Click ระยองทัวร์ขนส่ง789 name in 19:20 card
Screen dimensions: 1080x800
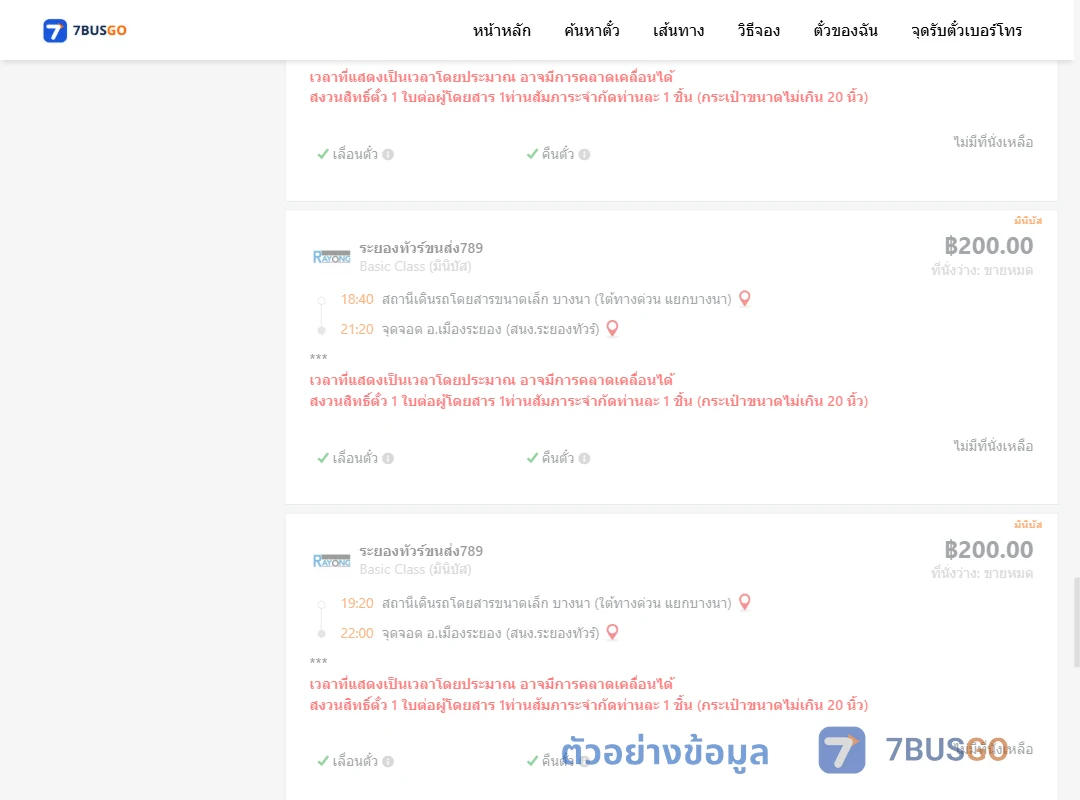(x=421, y=551)
